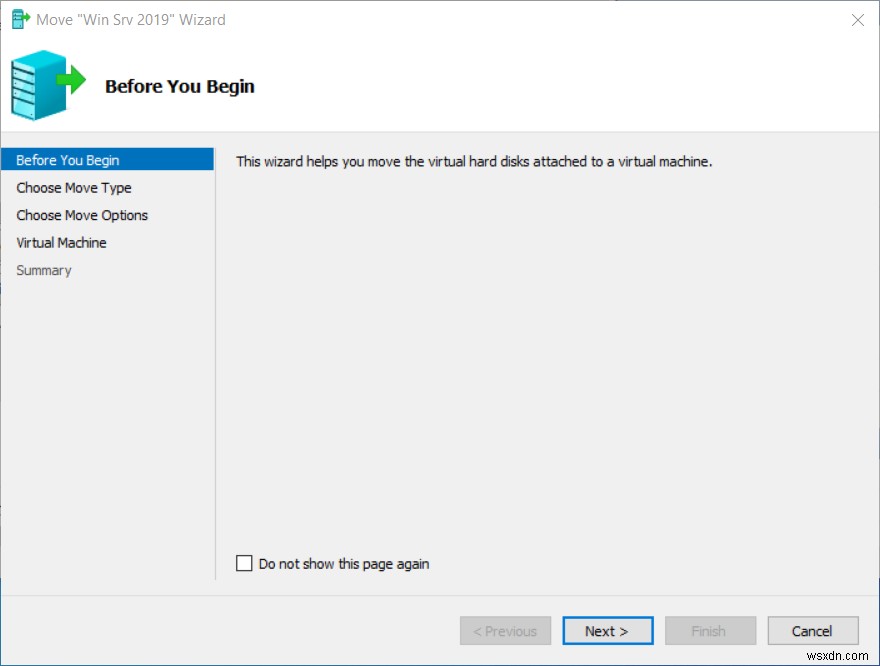
Task: Click the disabled Previous button
Action: click(x=505, y=630)
